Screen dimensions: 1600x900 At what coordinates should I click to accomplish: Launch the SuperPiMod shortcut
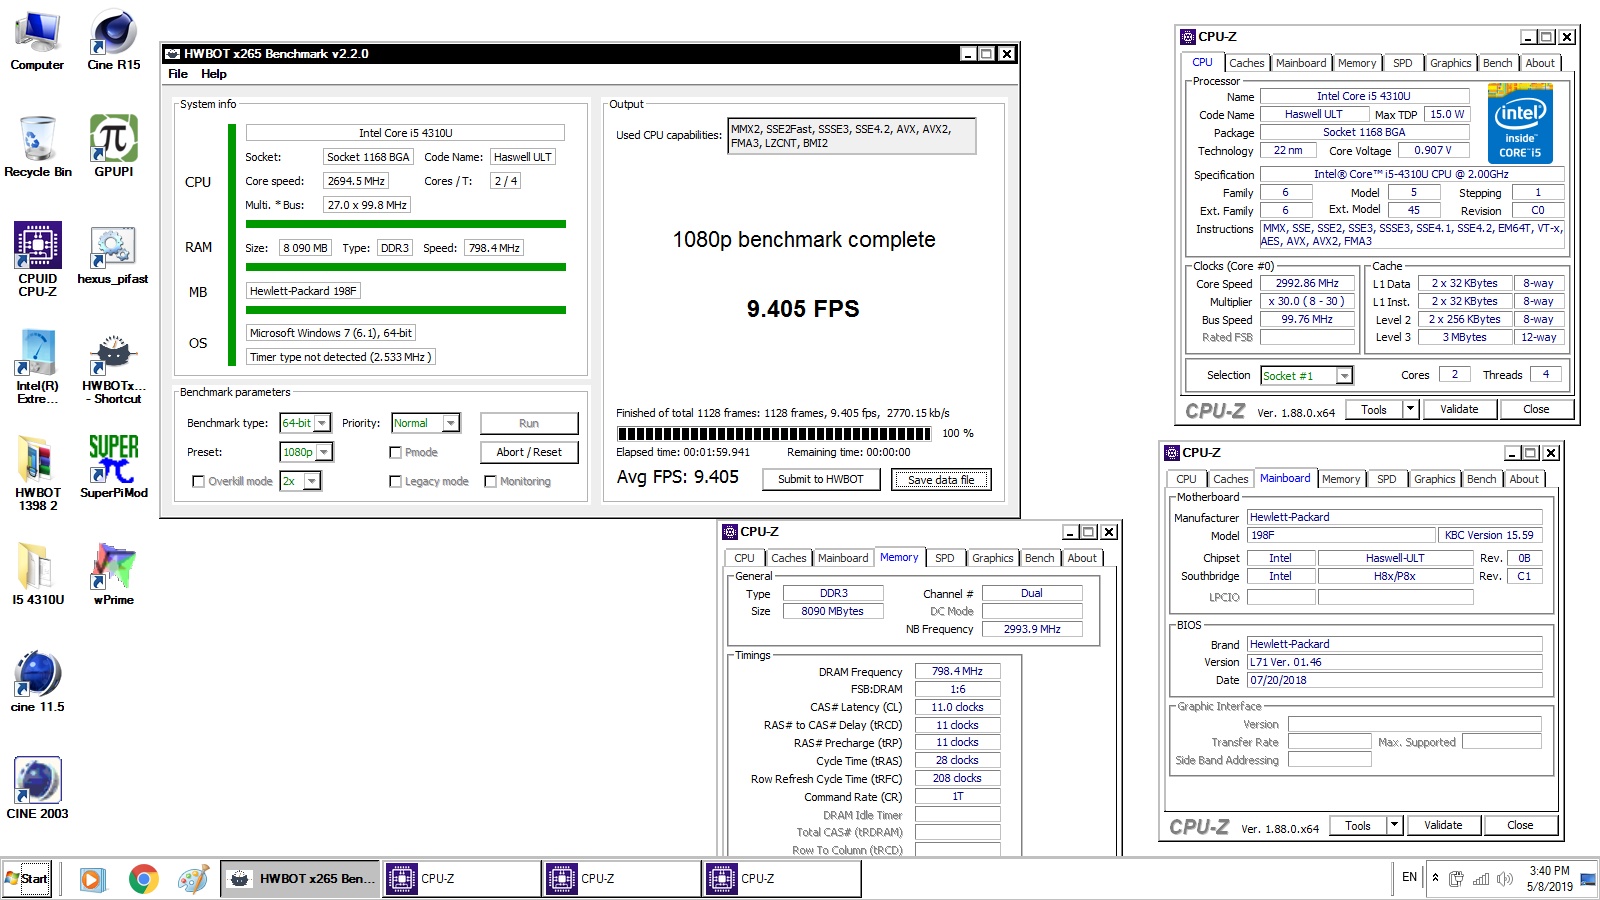(x=114, y=468)
